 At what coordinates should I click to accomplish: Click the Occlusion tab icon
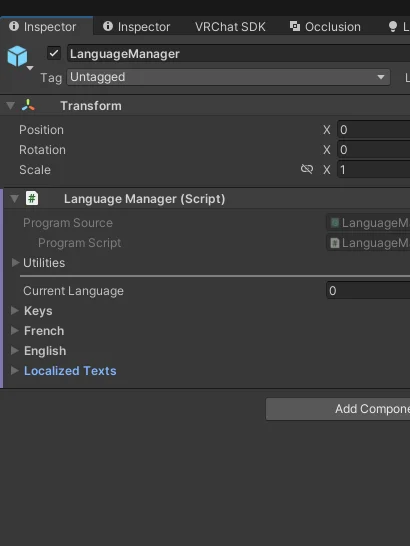pos(295,26)
